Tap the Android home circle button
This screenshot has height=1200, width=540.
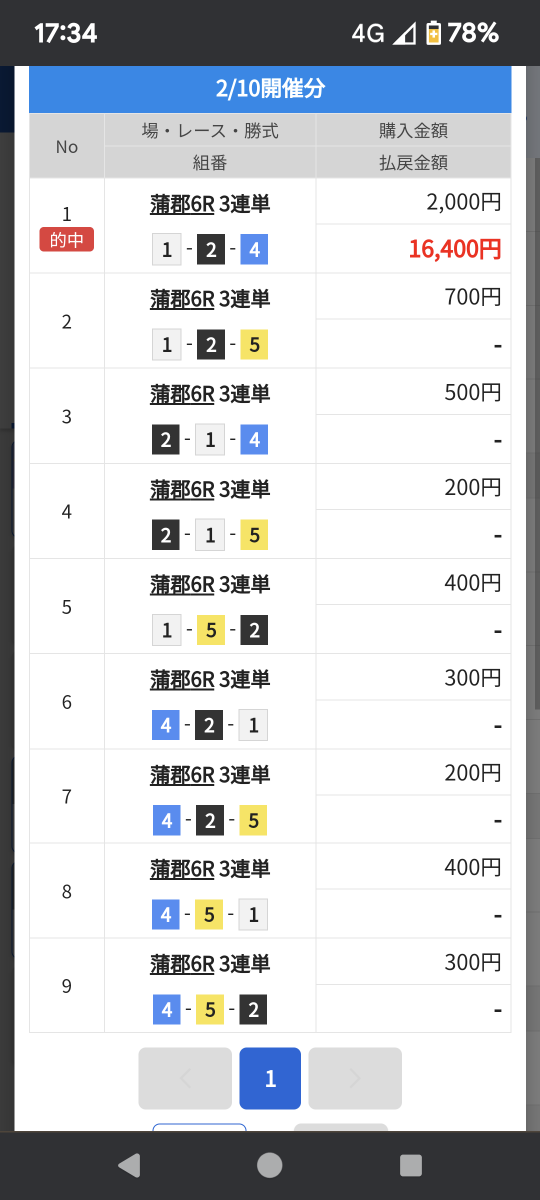click(270, 1165)
